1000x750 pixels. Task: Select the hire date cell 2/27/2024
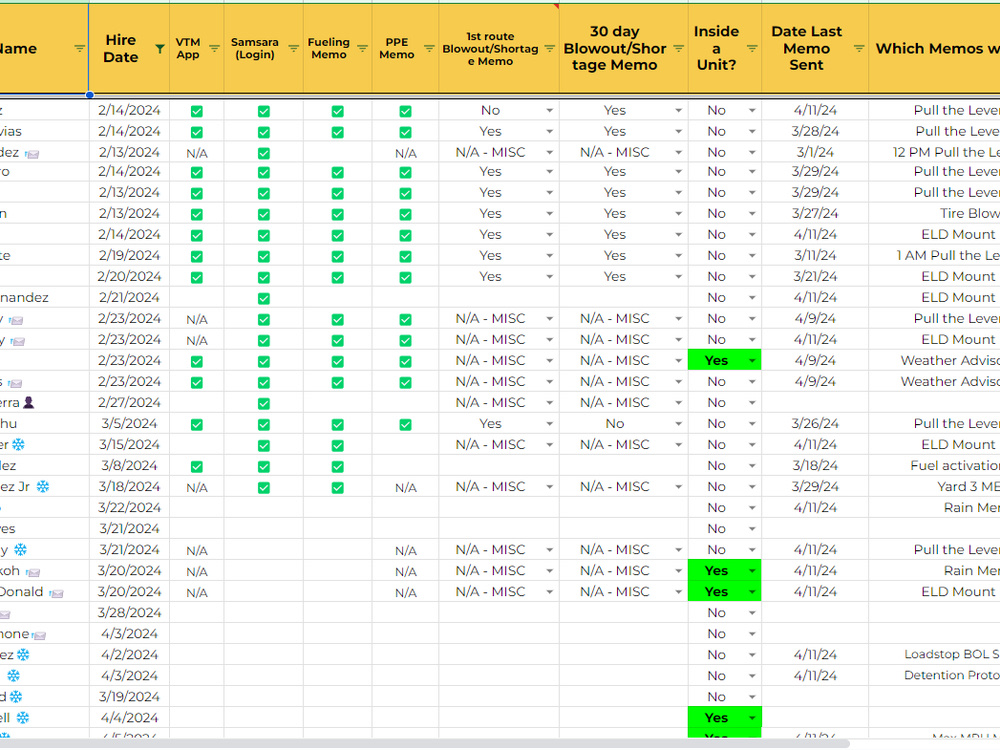tap(129, 402)
